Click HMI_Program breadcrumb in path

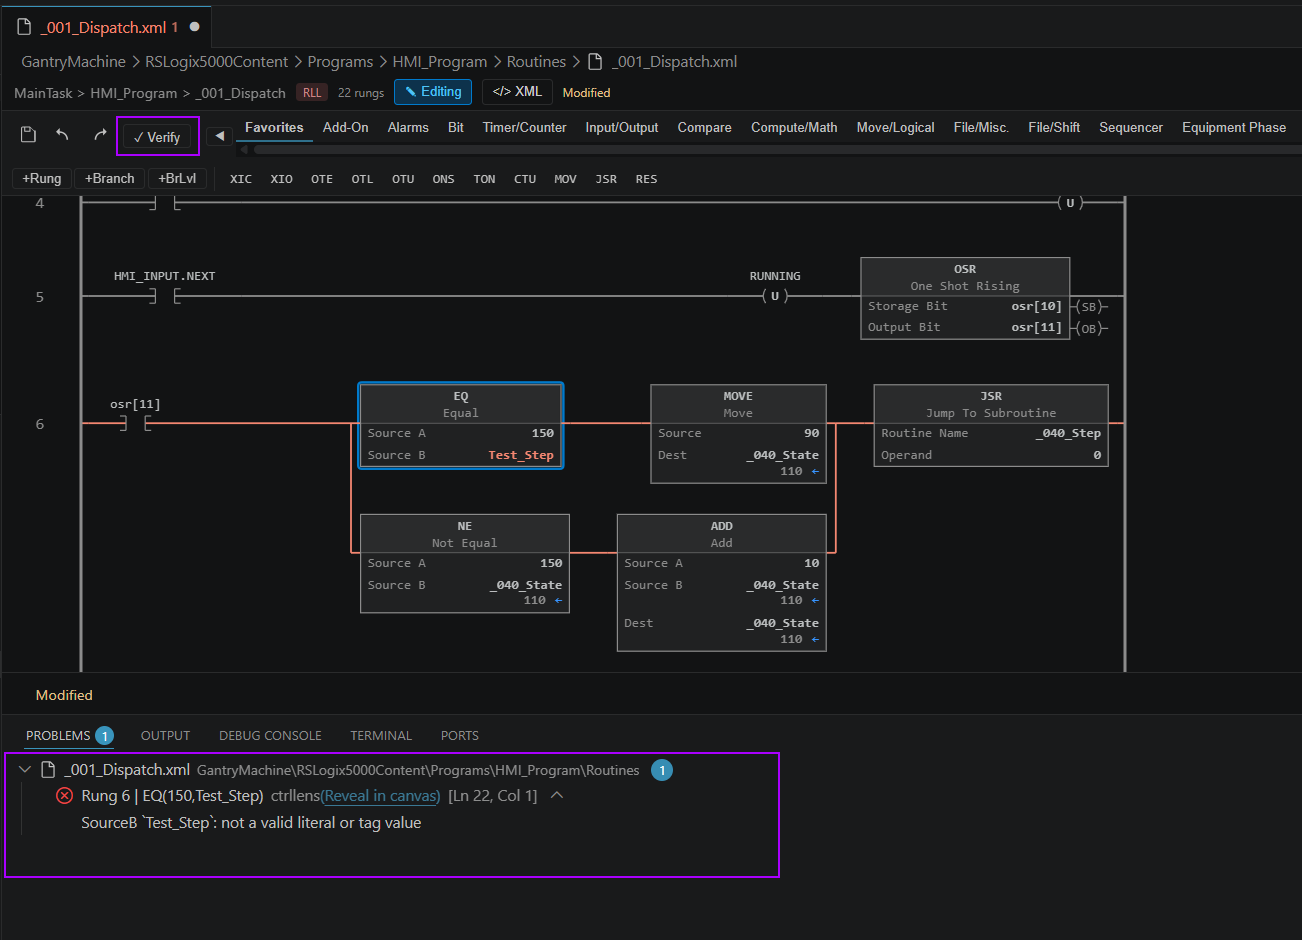(439, 62)
